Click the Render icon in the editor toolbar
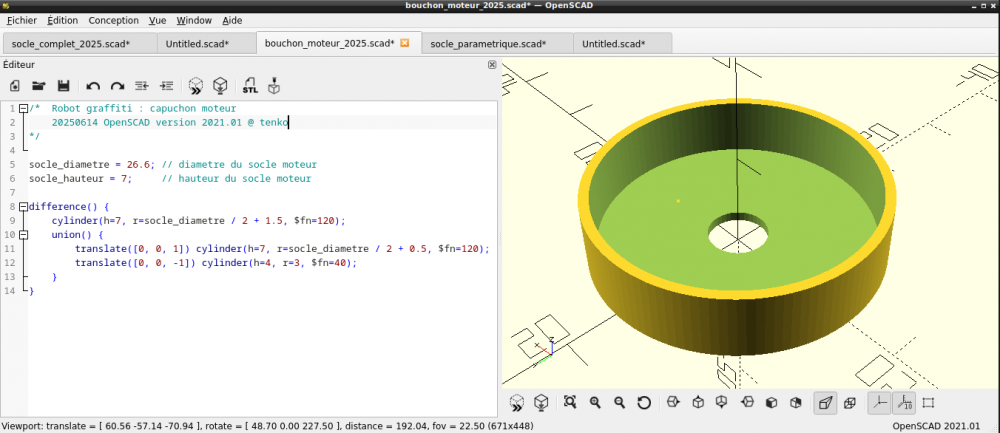The height and width of the screenshot is (433, 1000). tap(220, 86)
